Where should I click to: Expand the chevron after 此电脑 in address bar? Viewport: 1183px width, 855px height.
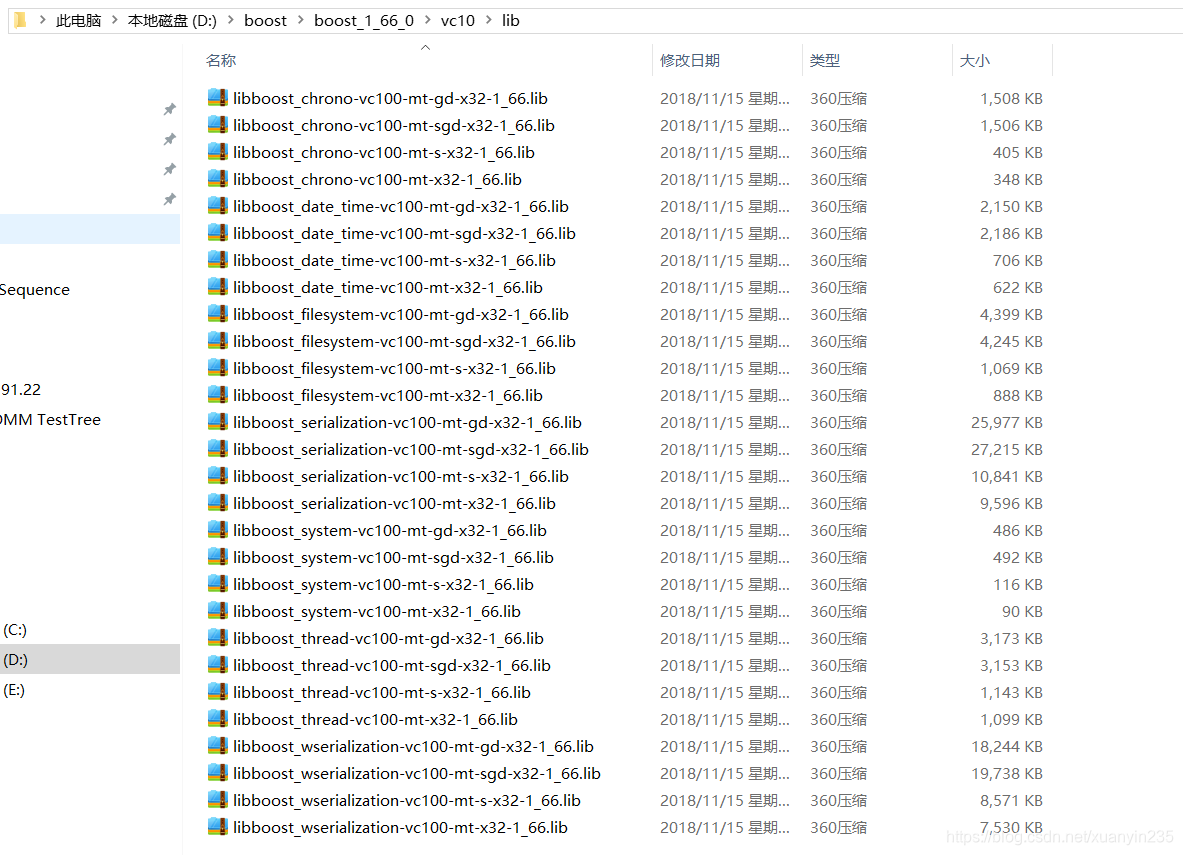115,20
